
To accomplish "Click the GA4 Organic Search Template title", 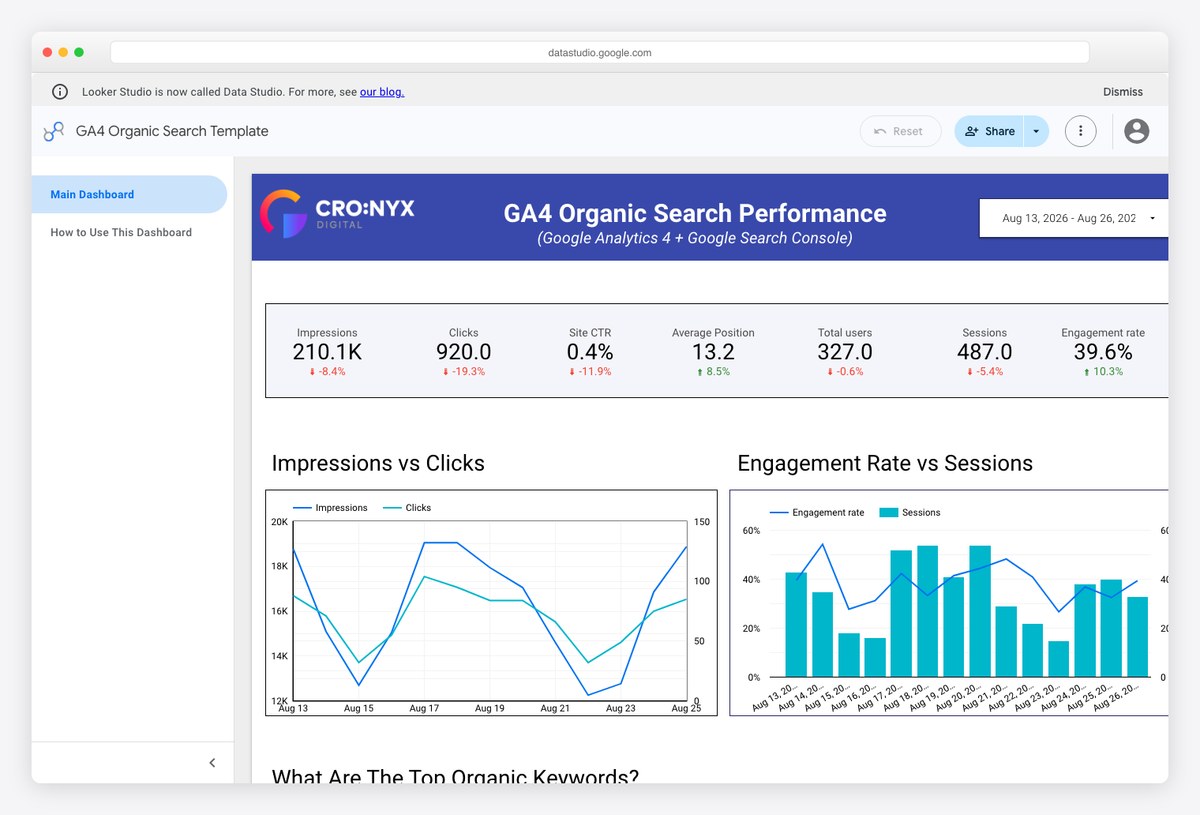I will tap(172, 131).
